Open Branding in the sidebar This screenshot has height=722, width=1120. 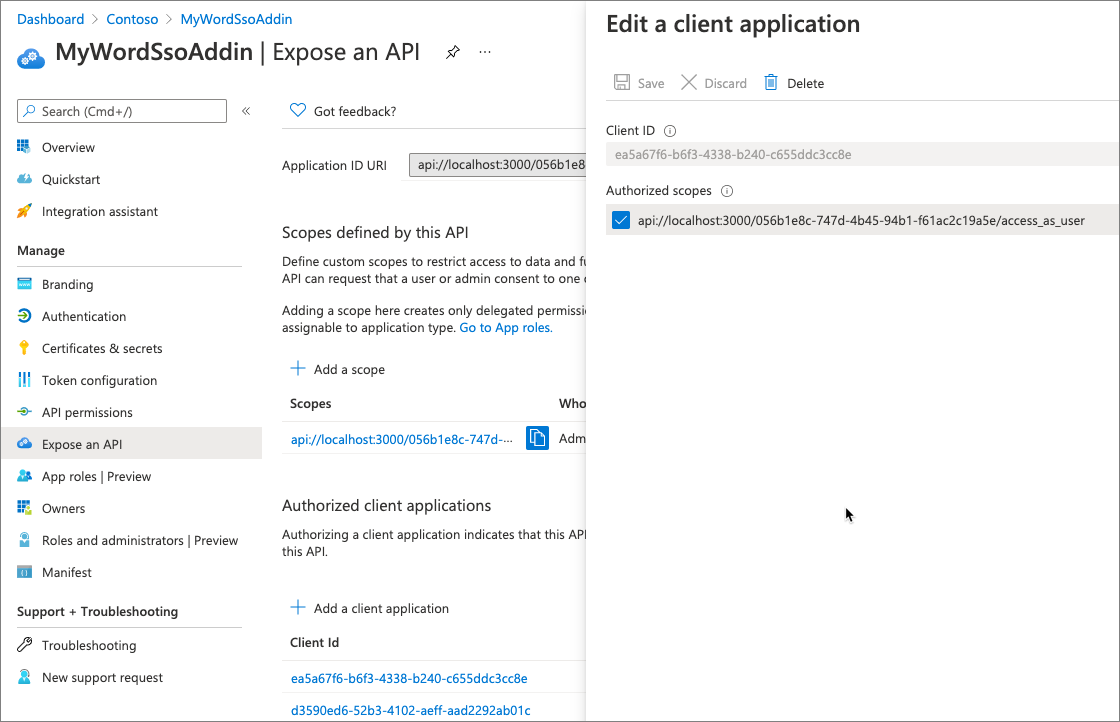pyautogui.click(x=67, y=284)
